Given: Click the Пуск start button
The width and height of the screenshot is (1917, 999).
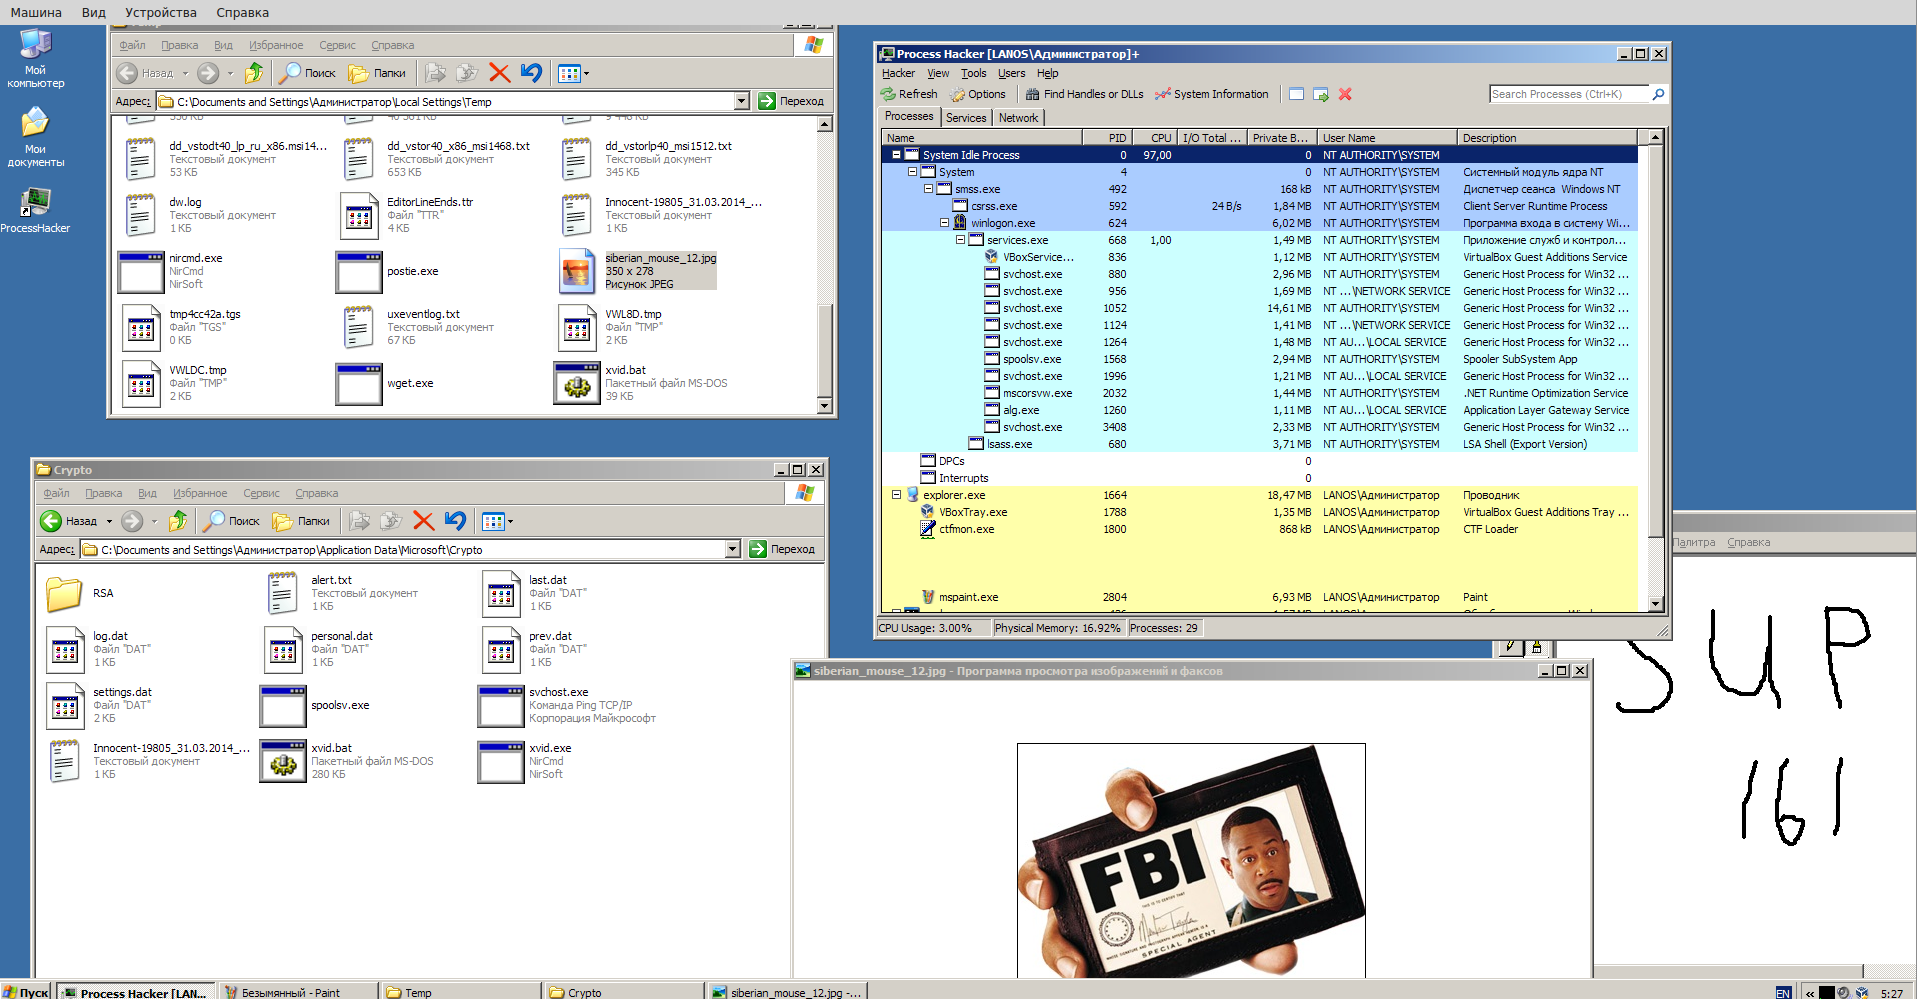Looking at the screenshot, I should click(26, 992).
